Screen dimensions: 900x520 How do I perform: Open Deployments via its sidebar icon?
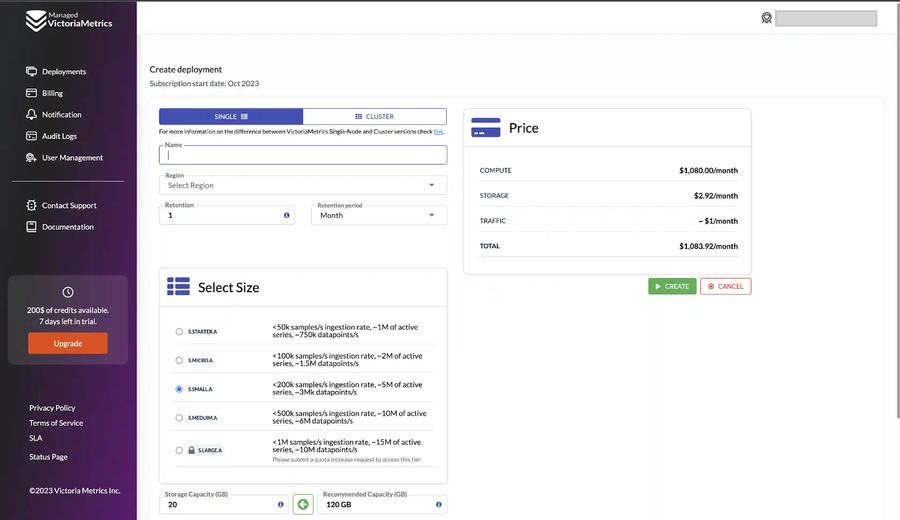pyautogui.click(x=32, y=71)
